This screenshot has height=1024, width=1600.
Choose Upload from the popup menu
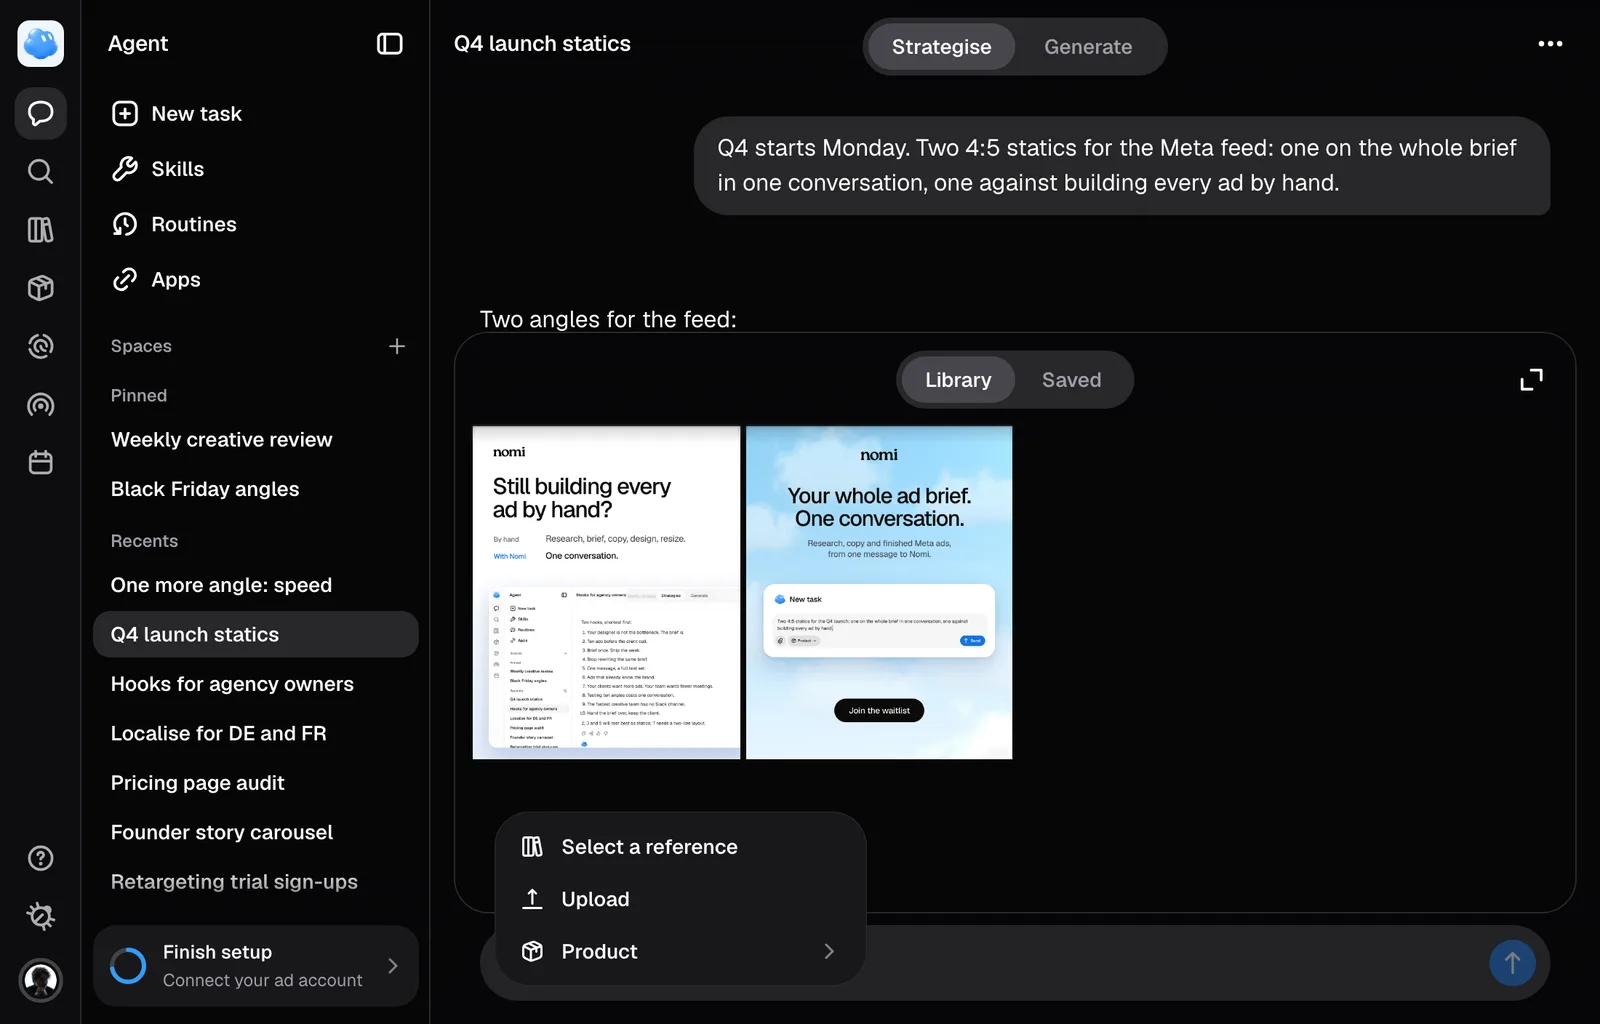(680, 899)
